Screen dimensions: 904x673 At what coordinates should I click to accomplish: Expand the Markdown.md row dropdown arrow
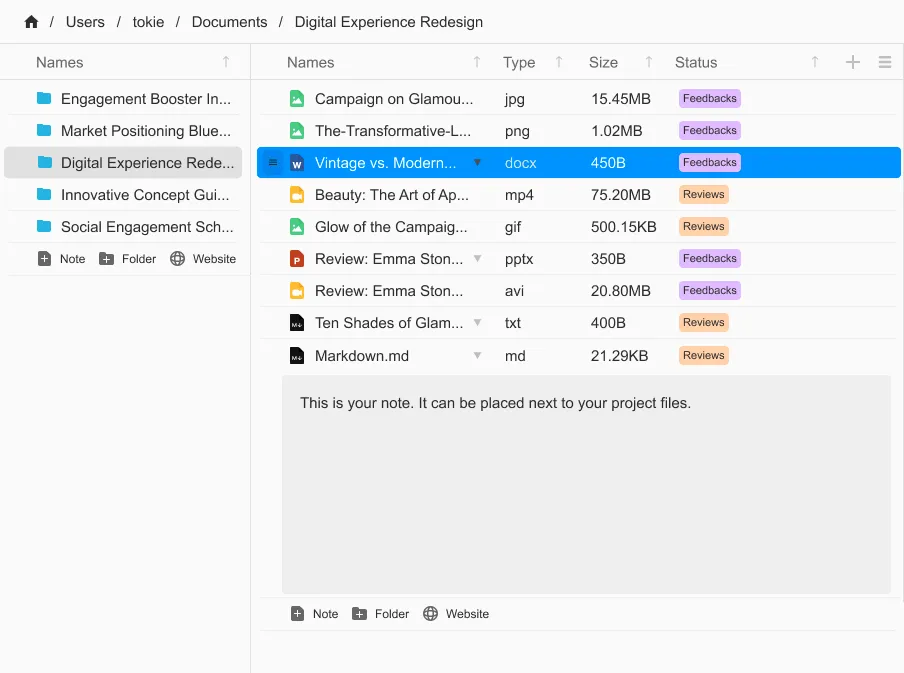click(x=477, y=356)
